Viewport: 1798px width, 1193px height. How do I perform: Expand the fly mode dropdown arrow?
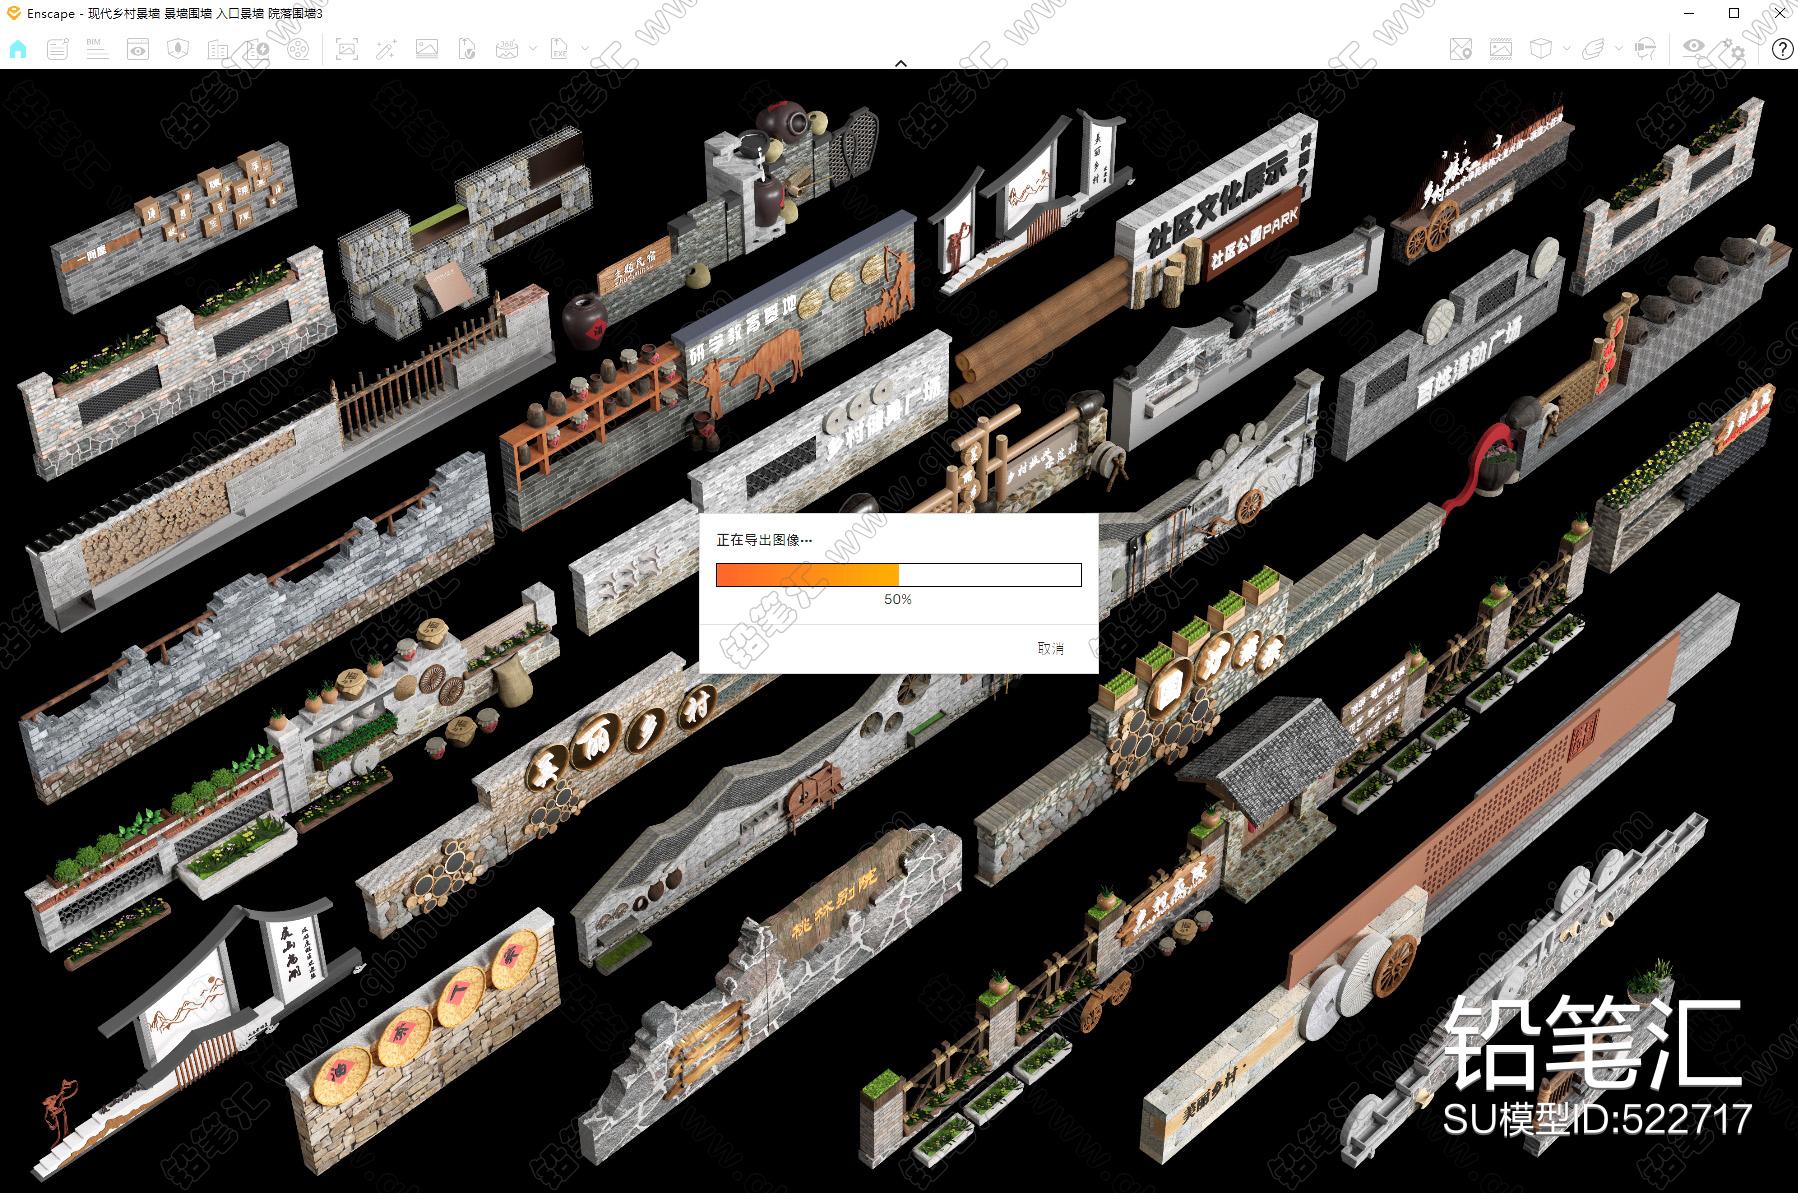(x=1619, y=48)
